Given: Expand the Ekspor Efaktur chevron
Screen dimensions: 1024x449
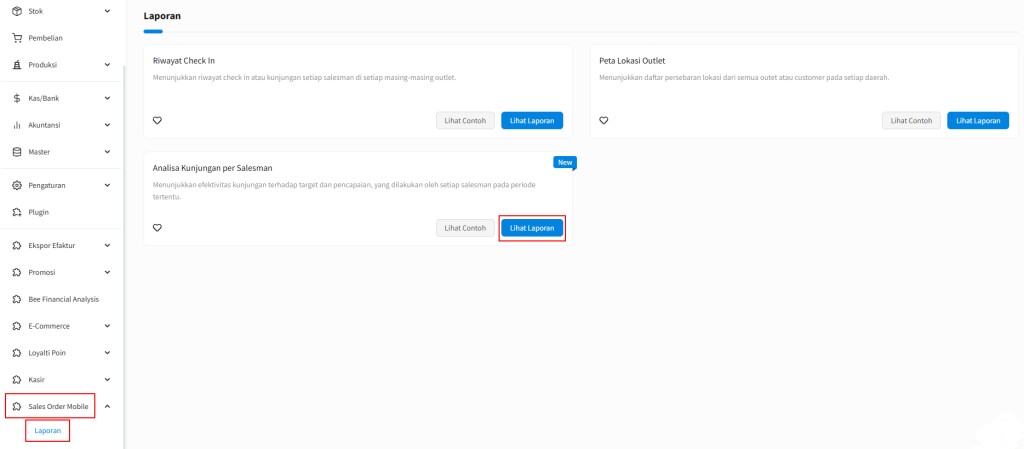Looking at the screenshot, I should point(107,245).
